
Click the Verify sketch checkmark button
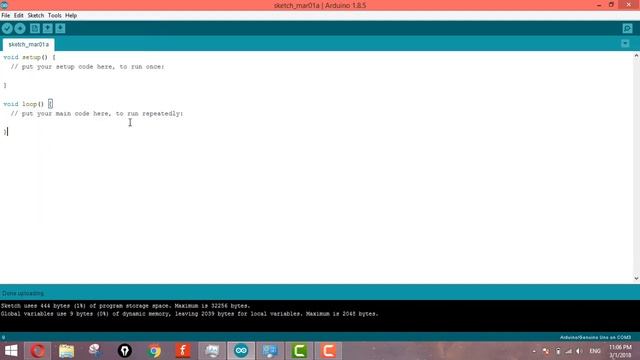pos(7,28)
